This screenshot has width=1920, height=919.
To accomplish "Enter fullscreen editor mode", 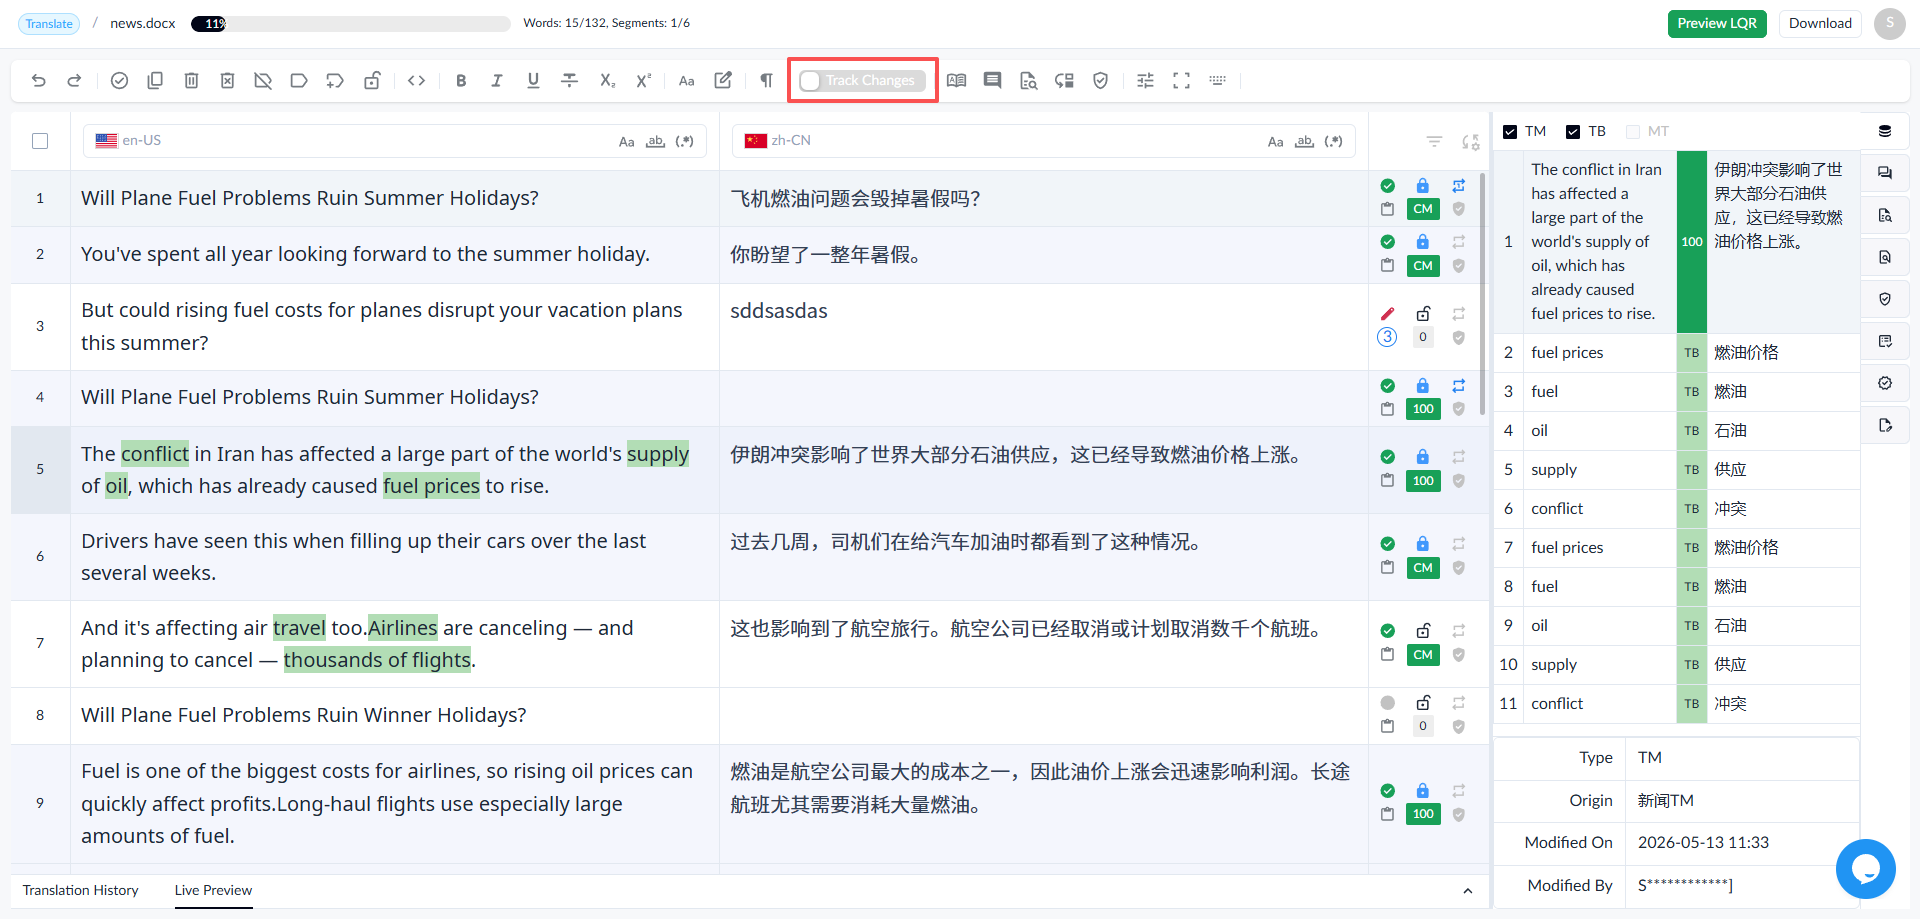I will 1181,80.
